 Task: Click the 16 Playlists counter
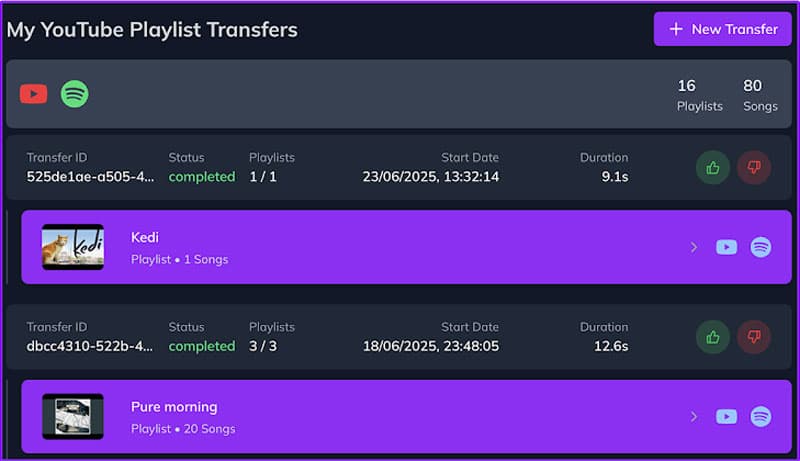click(x=699, y=95)
